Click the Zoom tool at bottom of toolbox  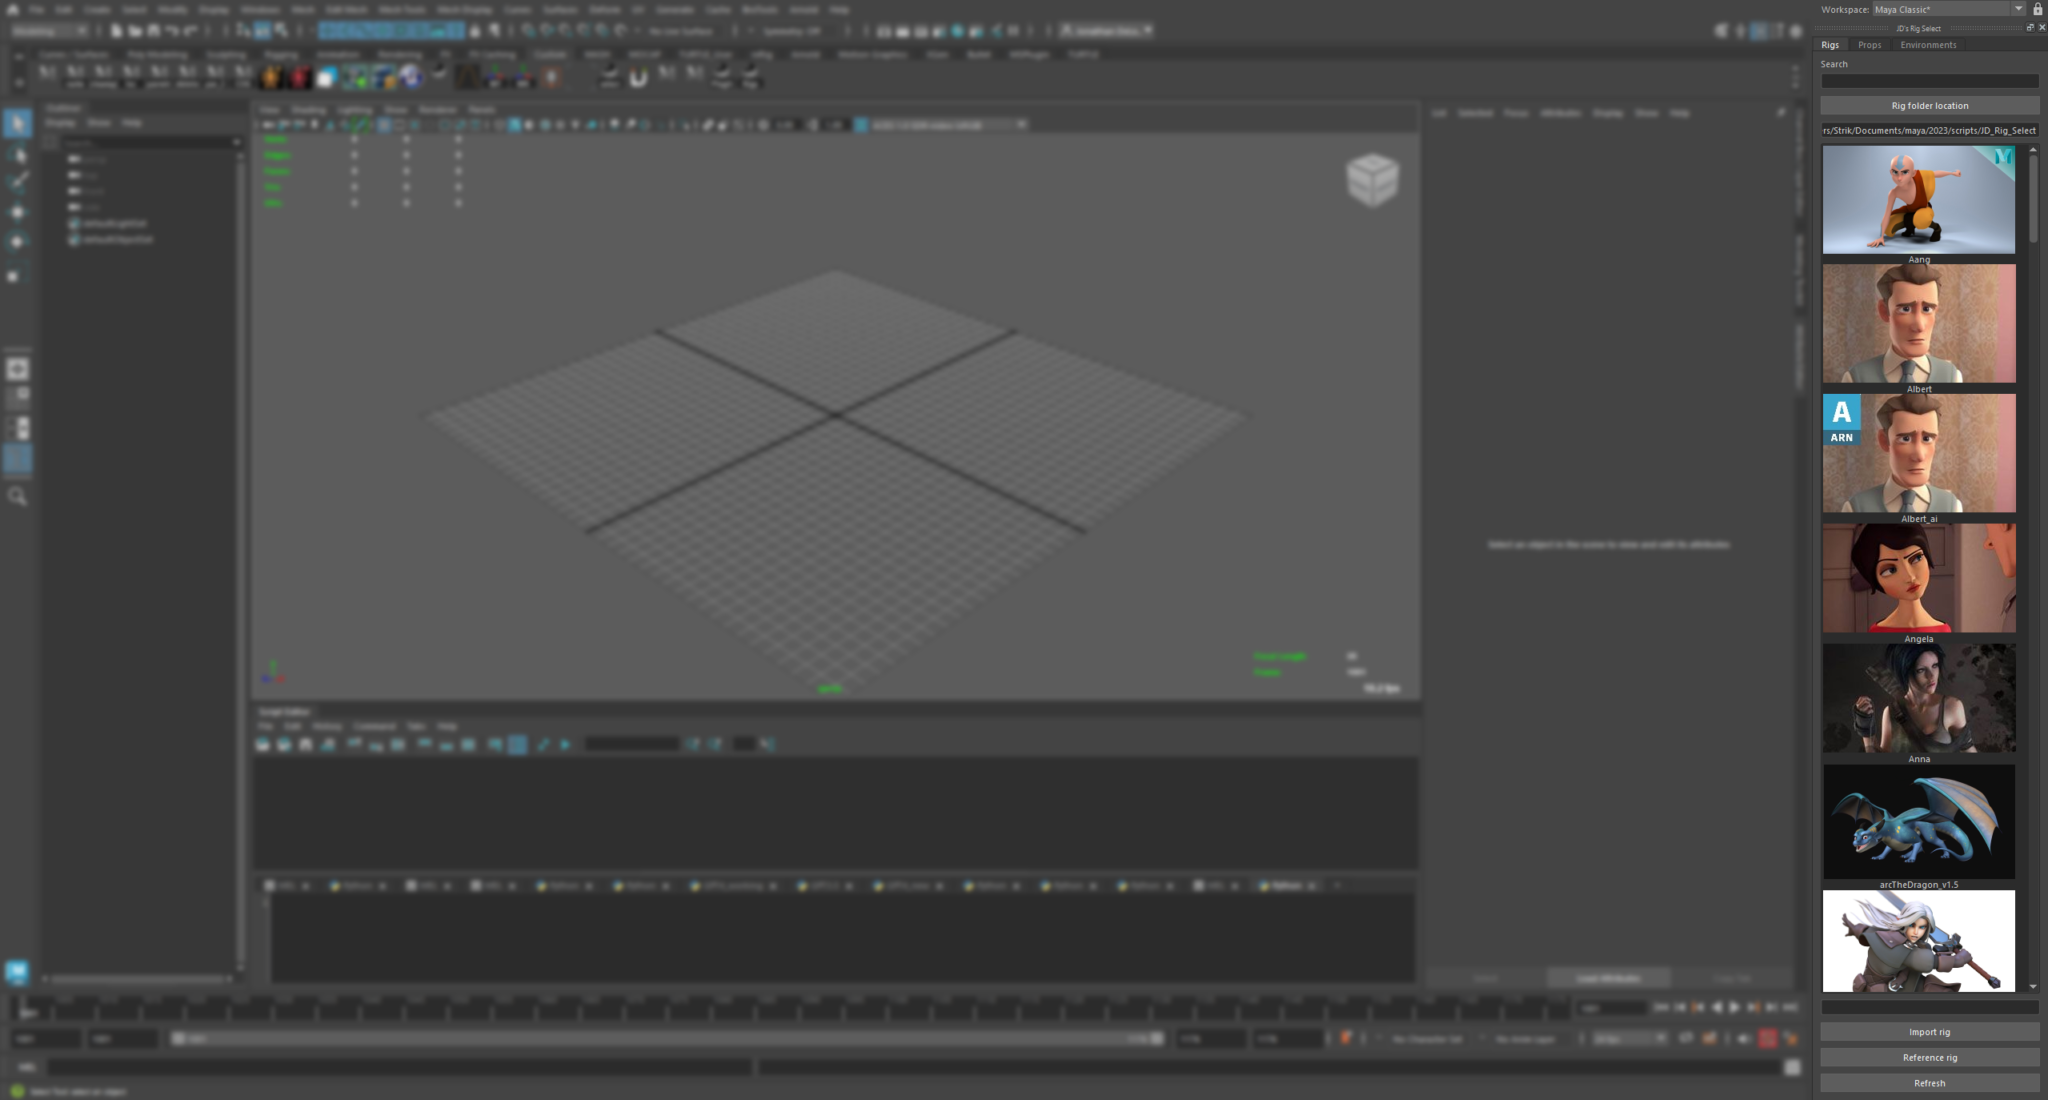(16, 497)
